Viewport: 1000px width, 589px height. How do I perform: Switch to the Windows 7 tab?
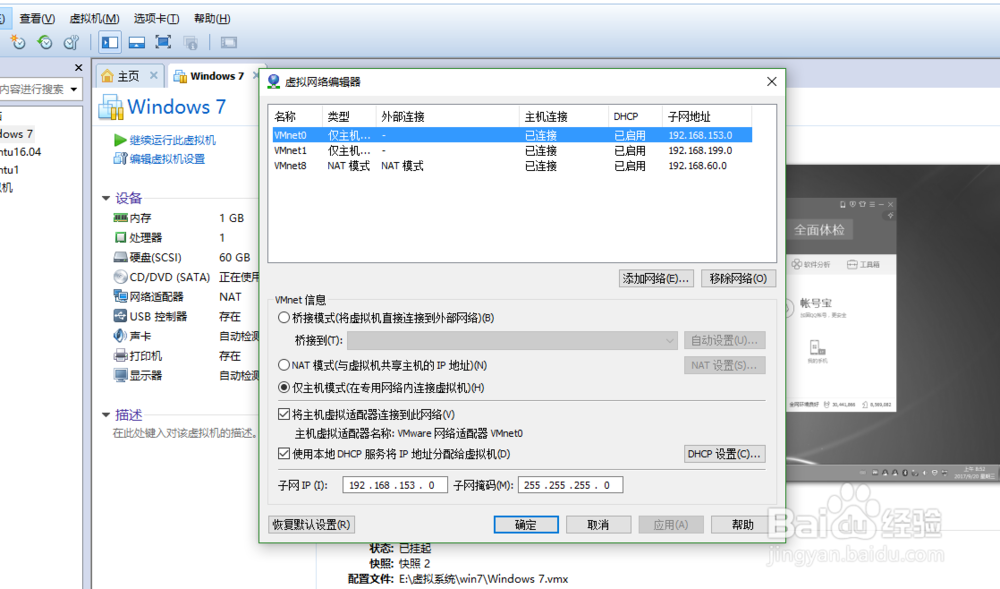(x=217, y=76)
